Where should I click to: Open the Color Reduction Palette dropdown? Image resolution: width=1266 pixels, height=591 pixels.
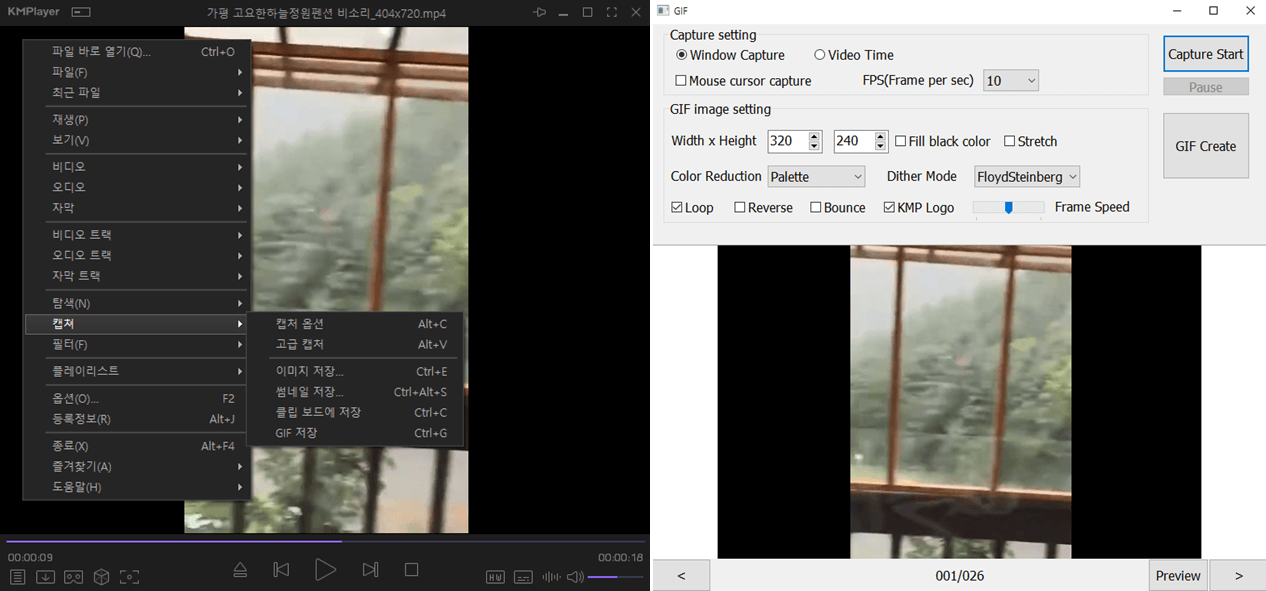(817, 177)
